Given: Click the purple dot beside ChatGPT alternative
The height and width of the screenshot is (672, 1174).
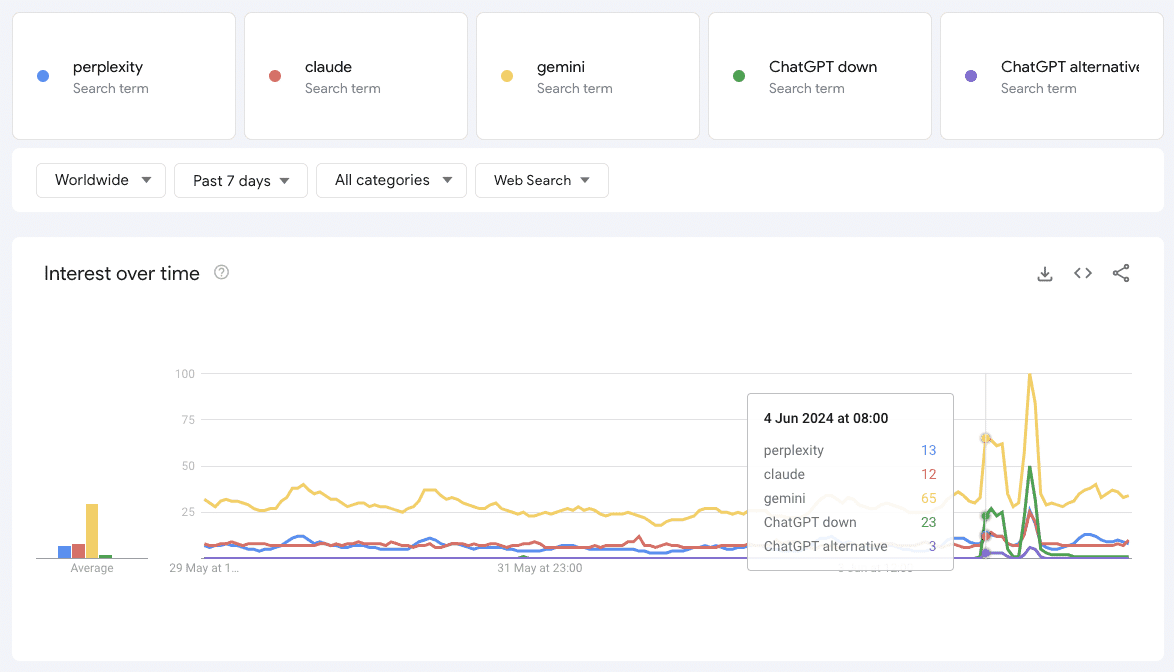Looking at the screenshot, I should pos(970,76).
